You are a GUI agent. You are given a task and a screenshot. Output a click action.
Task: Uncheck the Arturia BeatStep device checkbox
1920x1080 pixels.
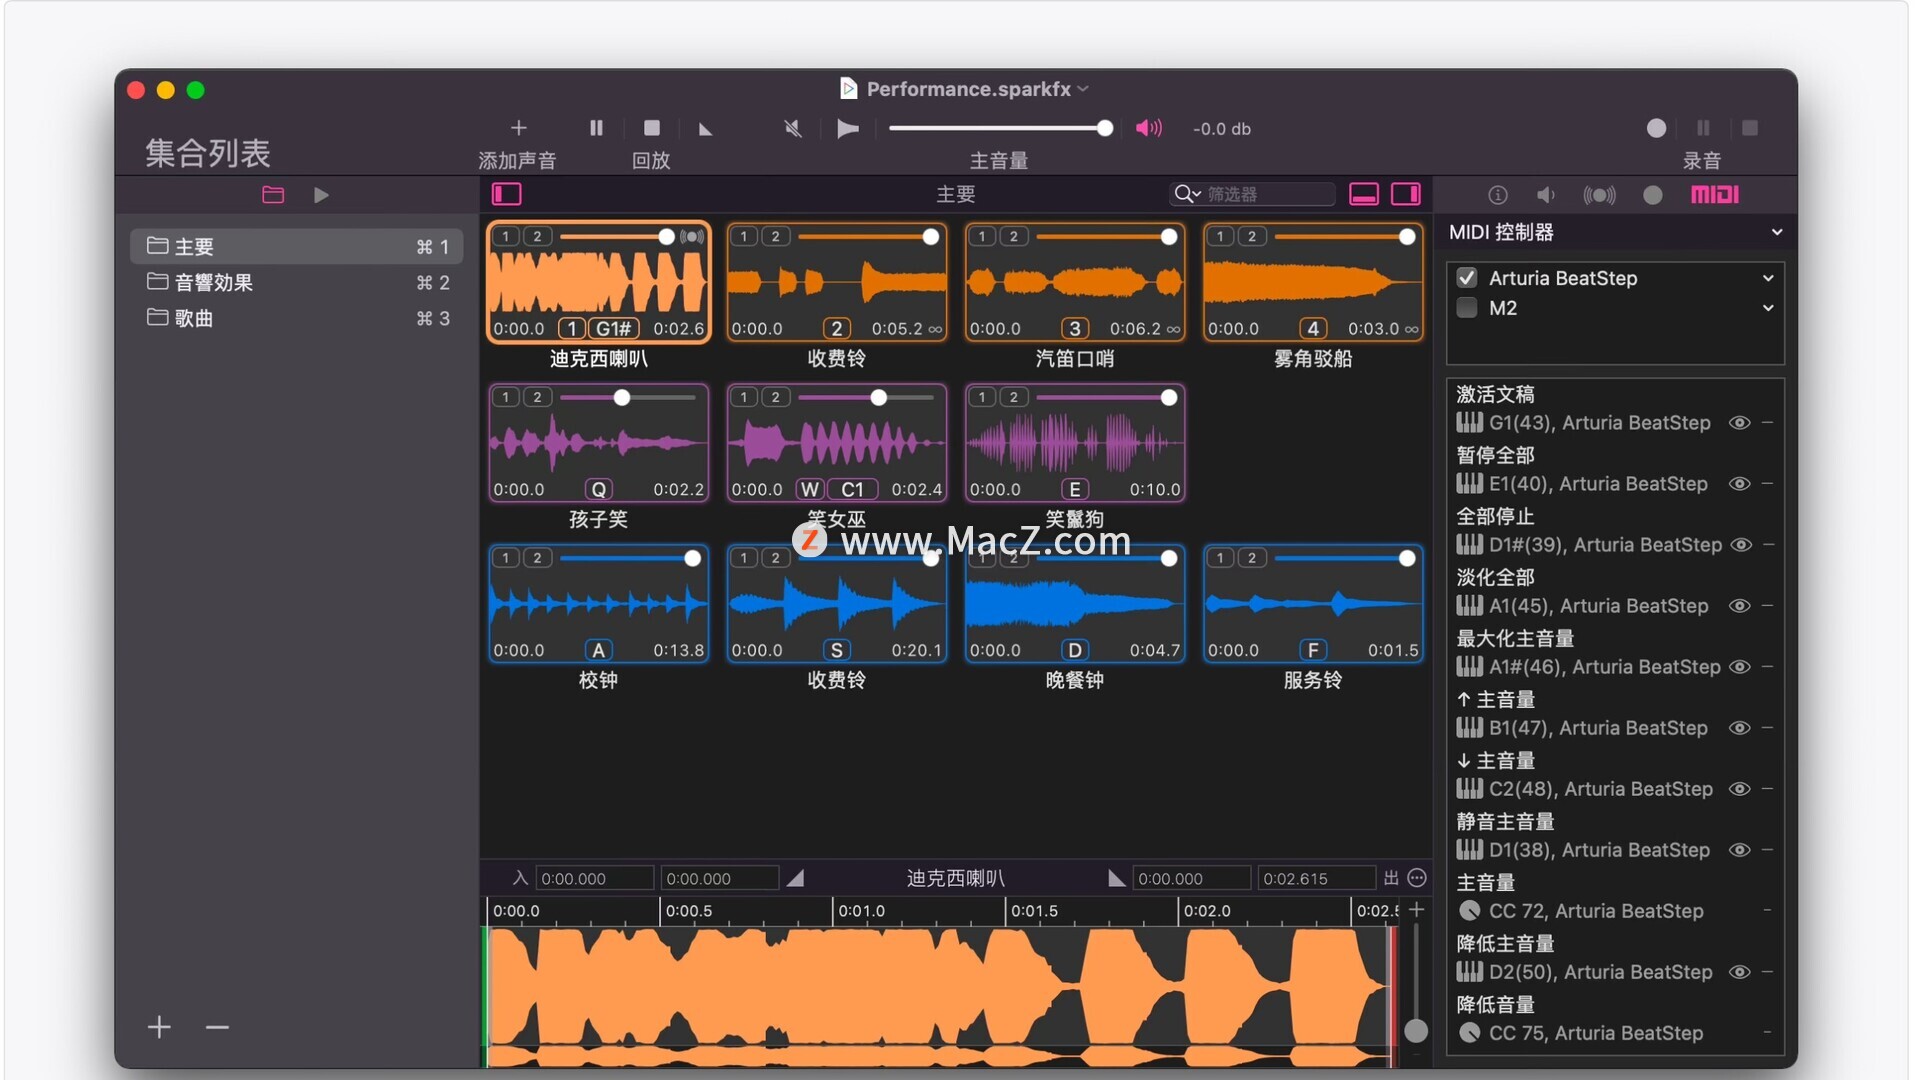(1467, 278)
